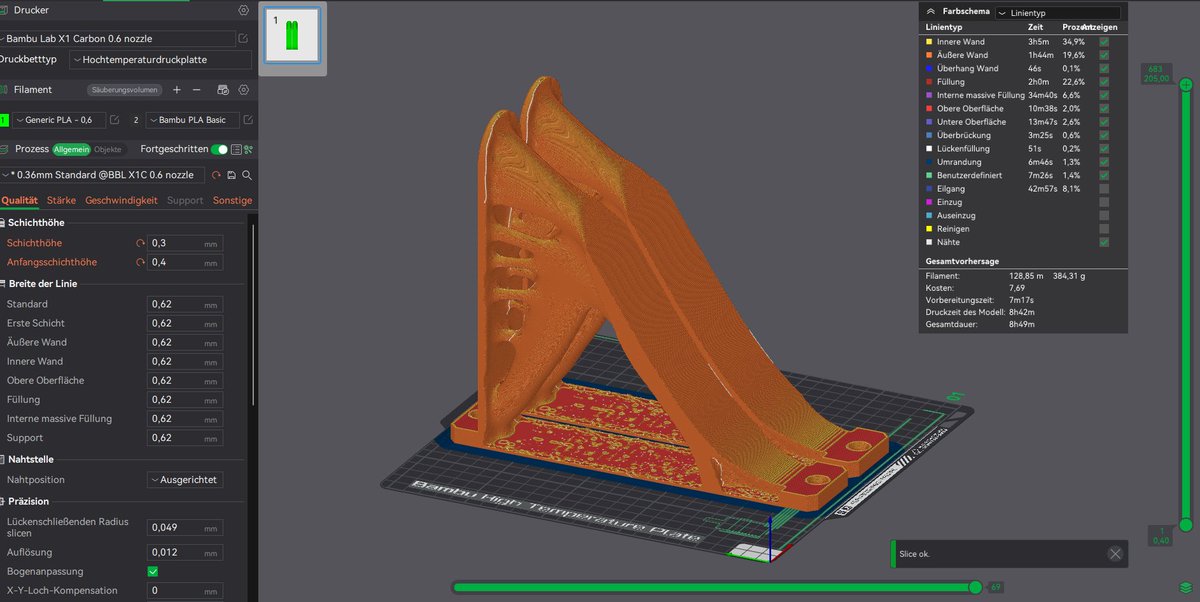Screen dimensions: 1200x602
Task: Switch to Stärke tab
Action: coord(61,200)
